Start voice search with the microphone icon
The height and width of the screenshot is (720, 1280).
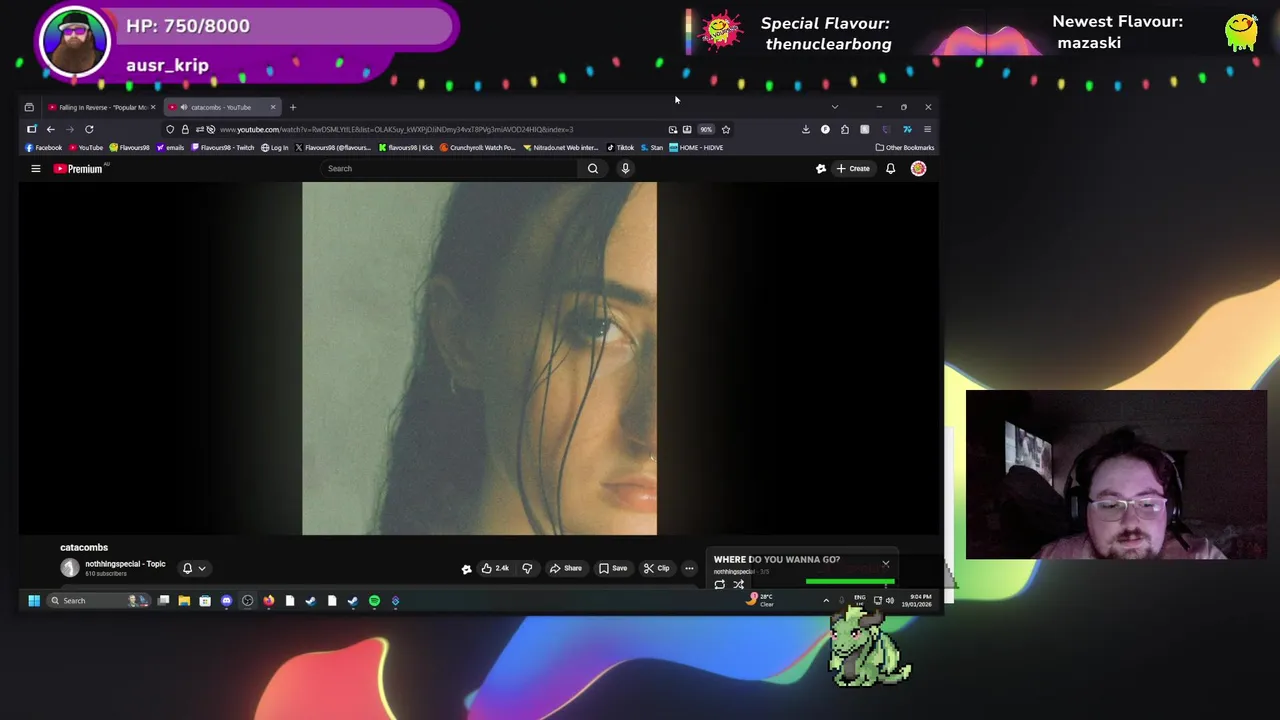pos(625,169)
